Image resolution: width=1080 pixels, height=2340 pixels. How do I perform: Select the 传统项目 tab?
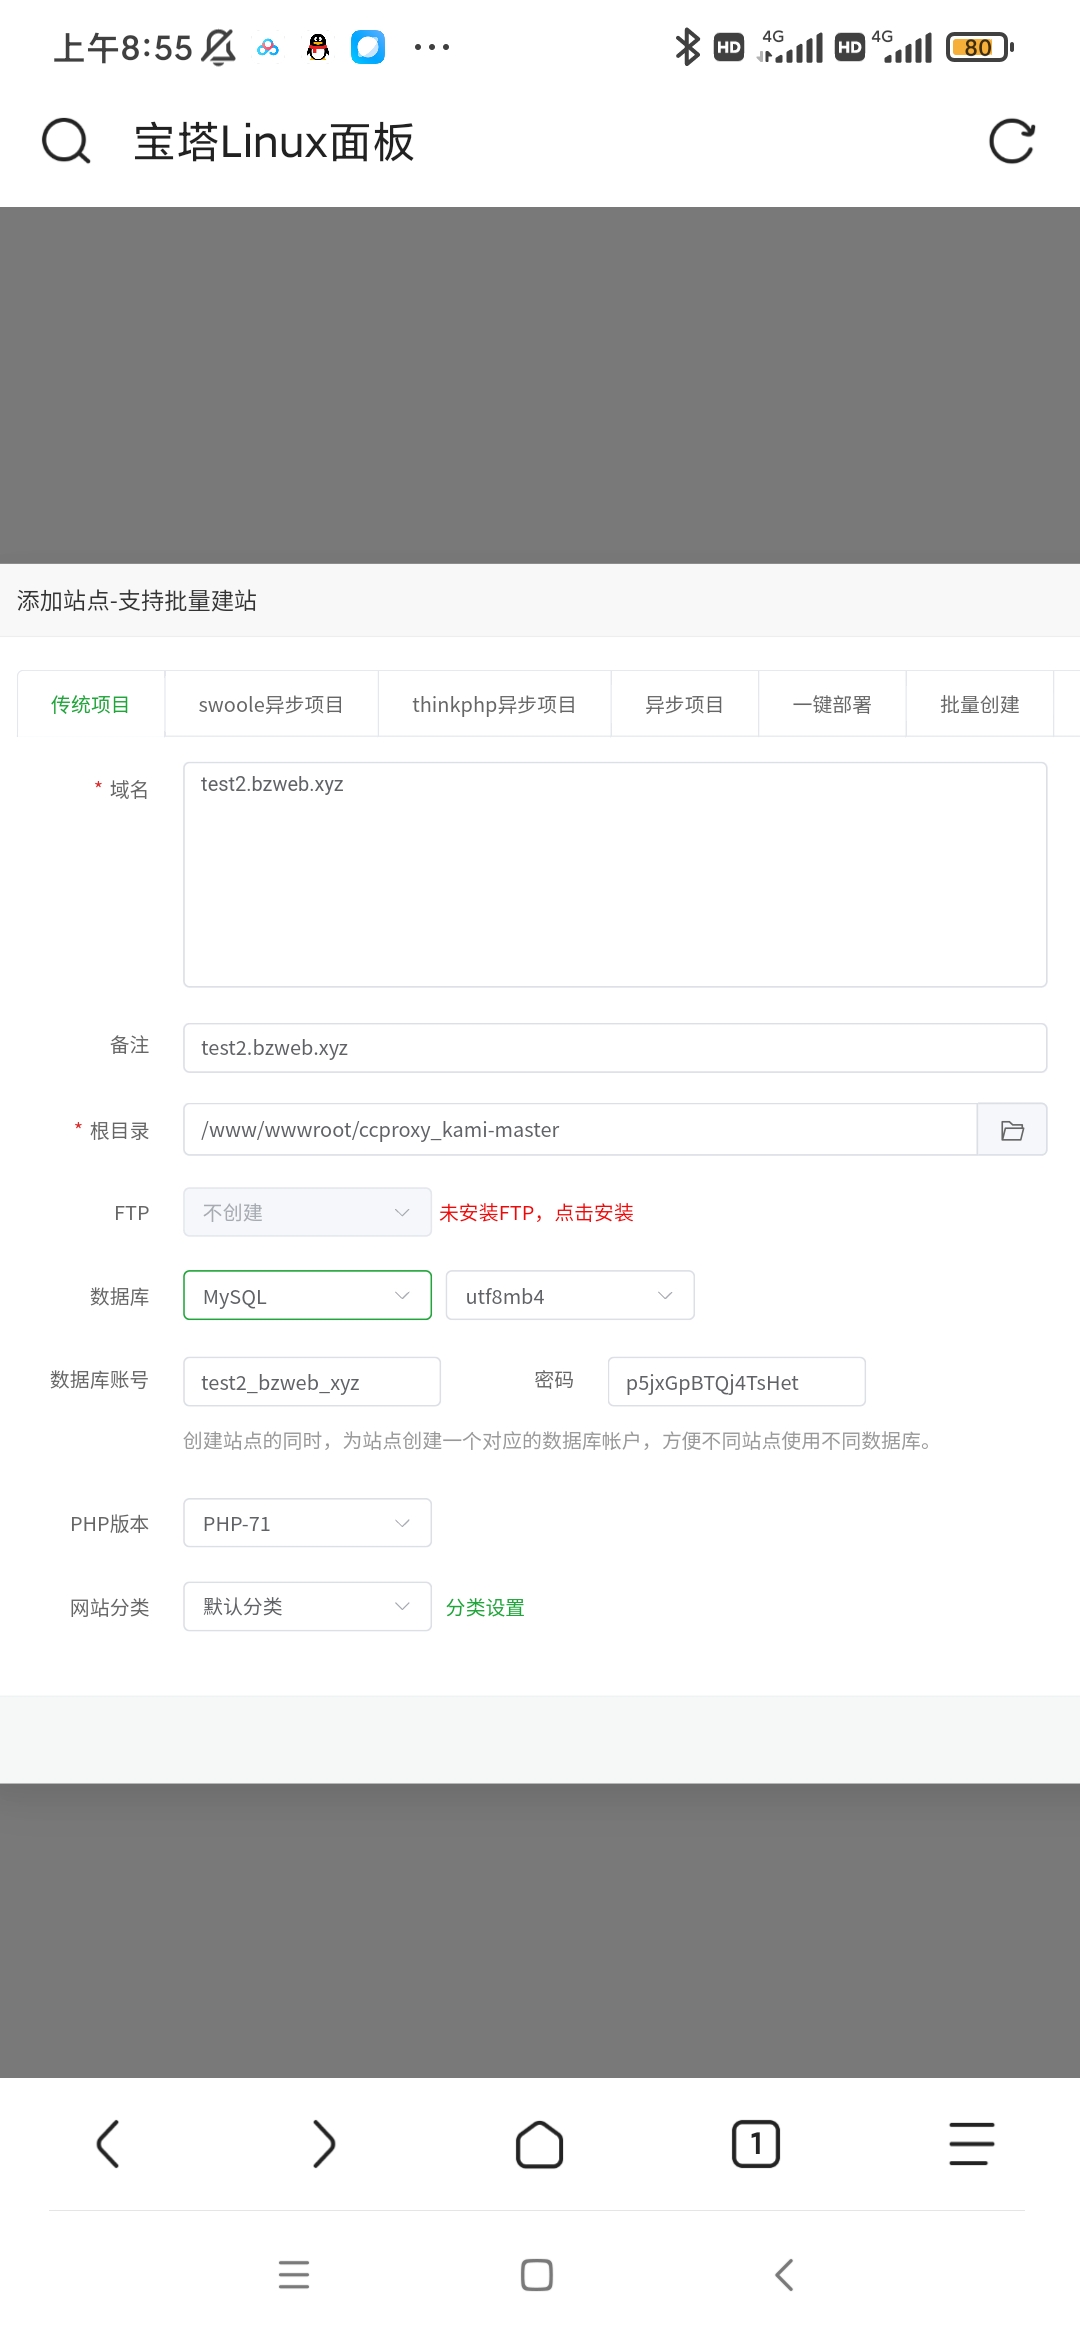(x=91, y=704)
